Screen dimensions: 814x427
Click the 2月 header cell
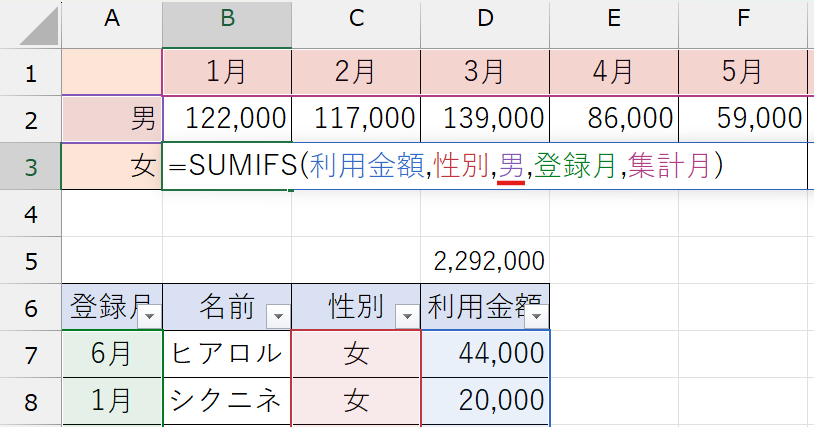[x=356, y=72]
